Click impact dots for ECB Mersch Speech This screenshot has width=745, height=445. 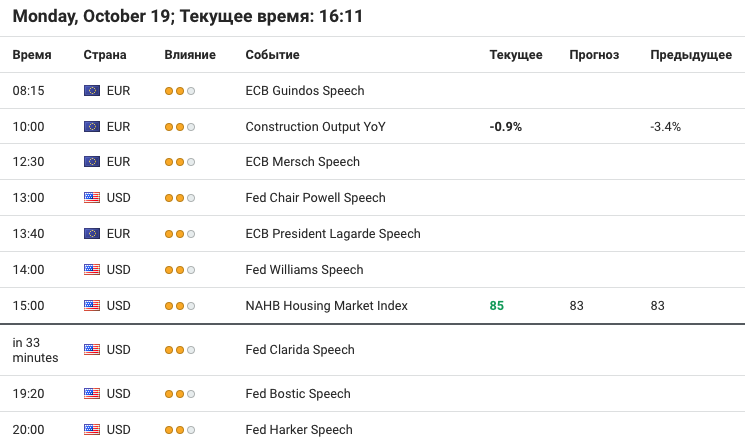point(180,162)
